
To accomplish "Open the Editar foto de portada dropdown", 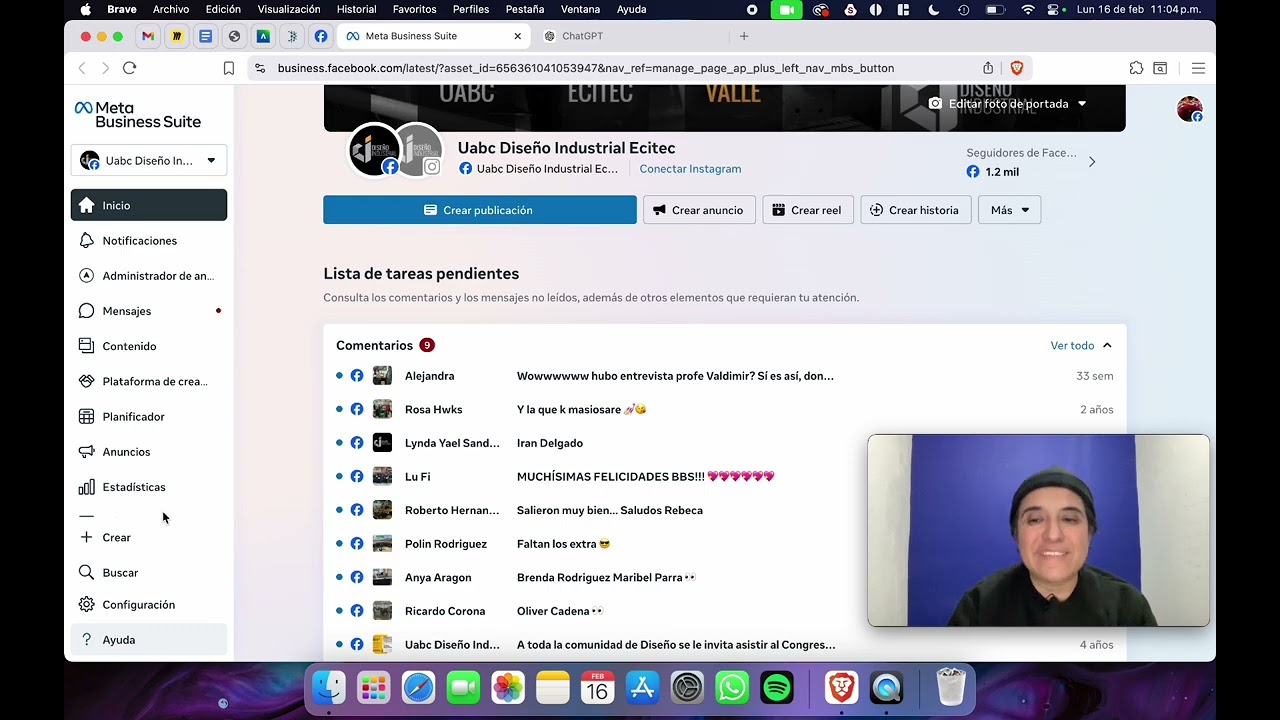I will point(1007,104).
